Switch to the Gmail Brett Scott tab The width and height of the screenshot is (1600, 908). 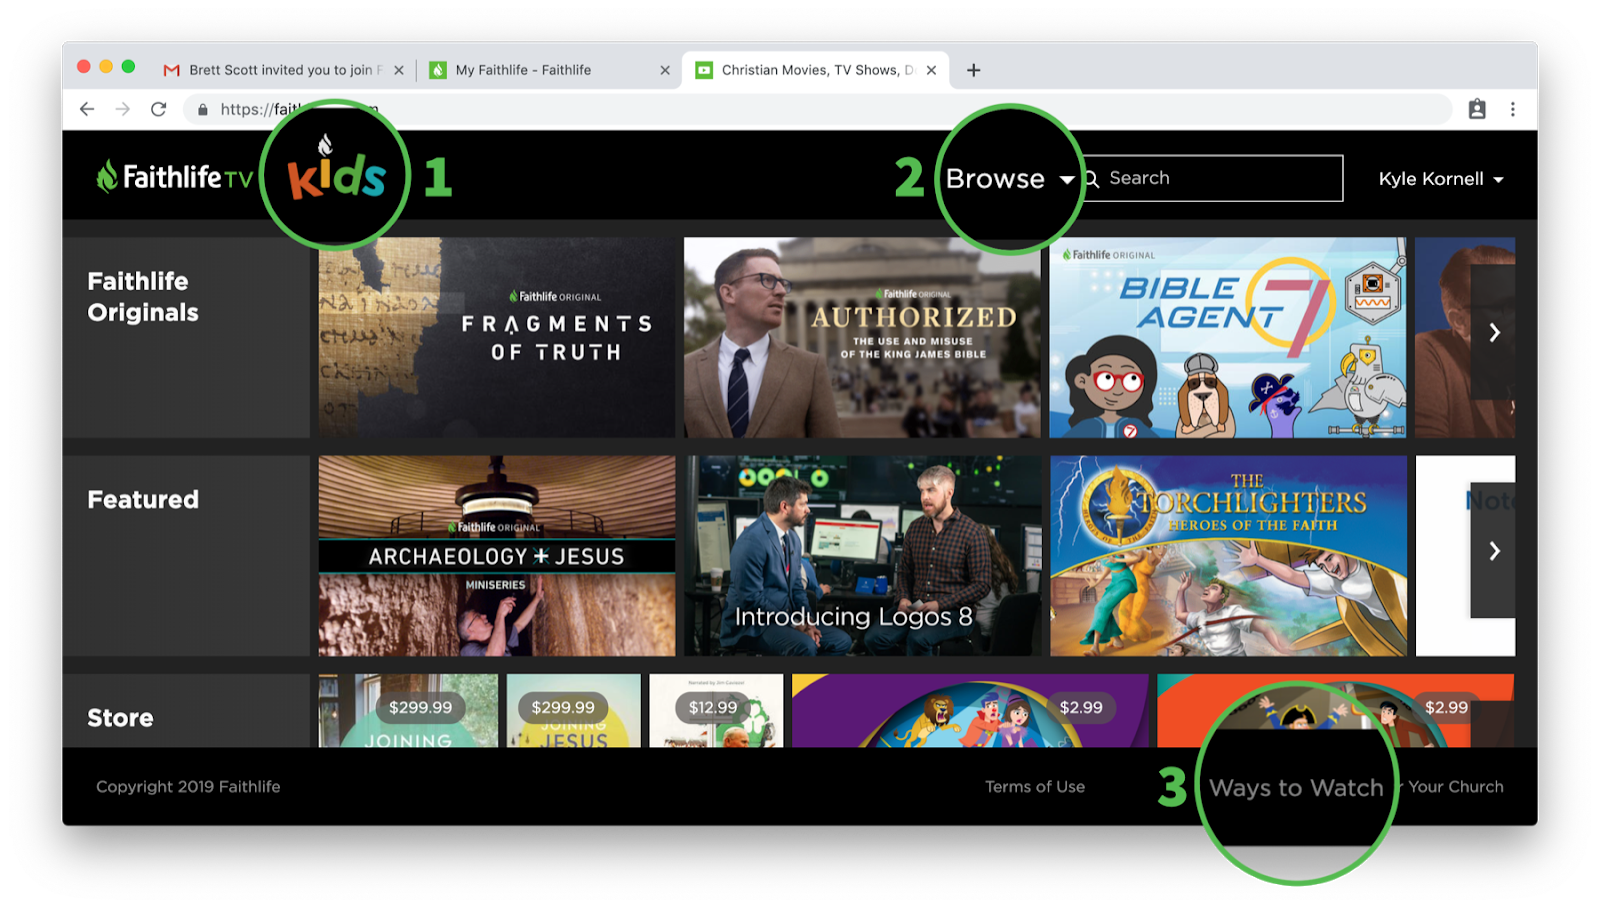pyautogui.click(x=286, y=70)
